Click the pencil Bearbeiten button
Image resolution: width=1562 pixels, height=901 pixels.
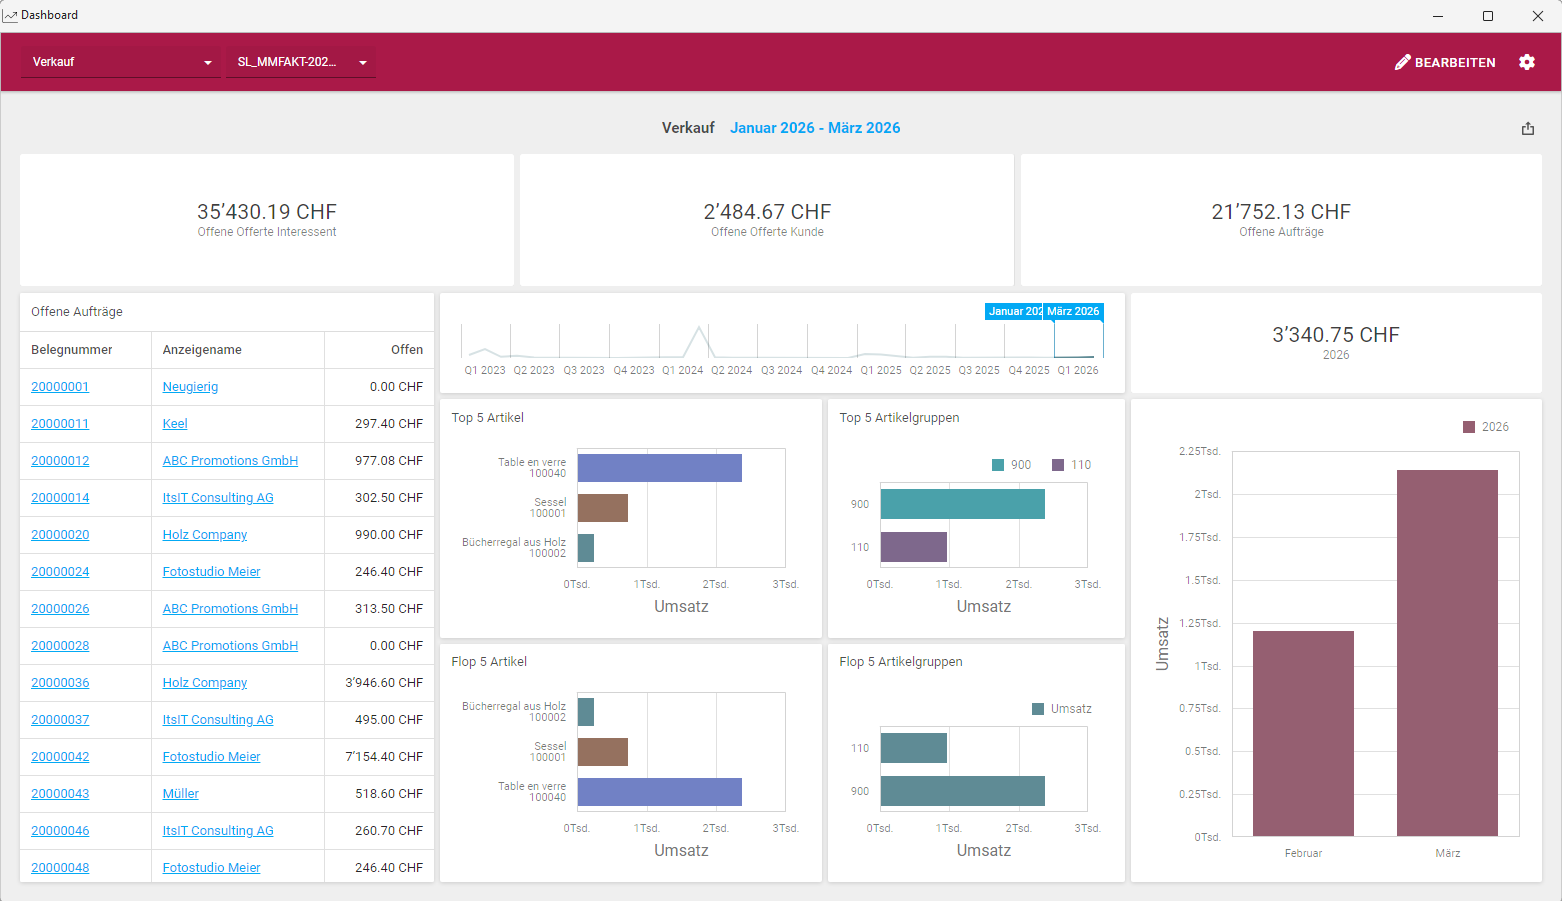tap(1445, 62)
